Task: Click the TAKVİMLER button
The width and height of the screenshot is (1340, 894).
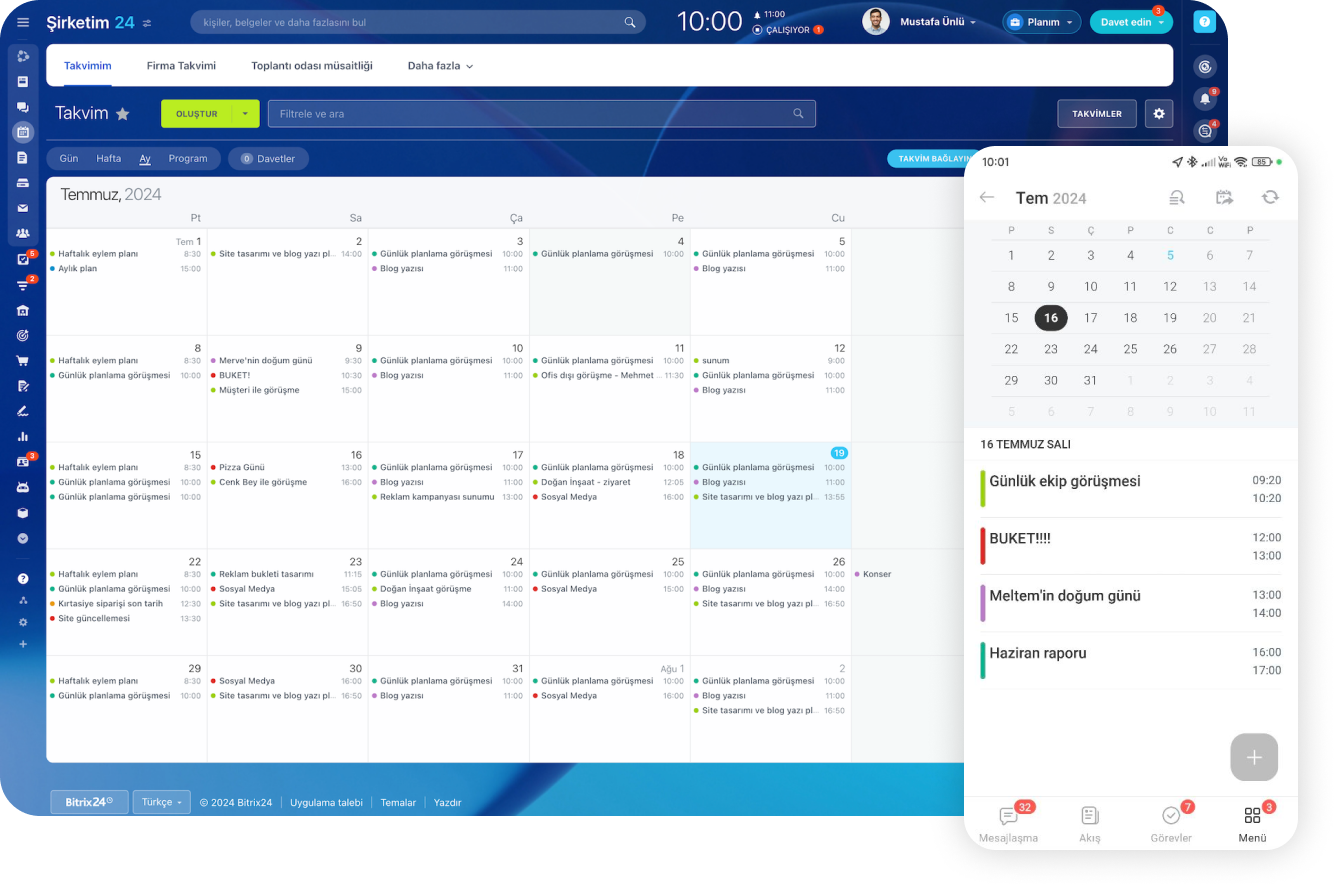Action: click(x=1096, y=114)
